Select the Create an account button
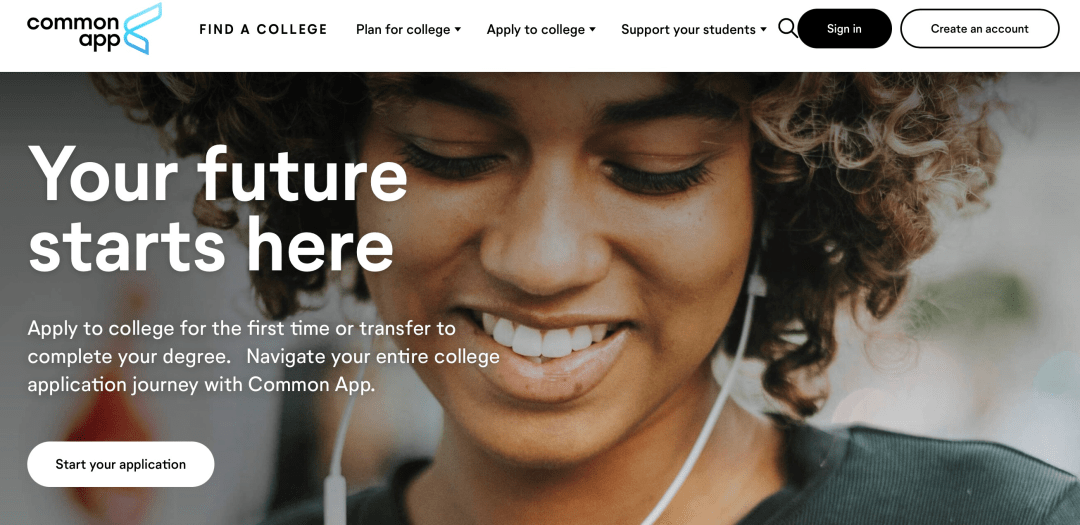The width and height of the screenshot is (1080, 525). coord(979,29)
